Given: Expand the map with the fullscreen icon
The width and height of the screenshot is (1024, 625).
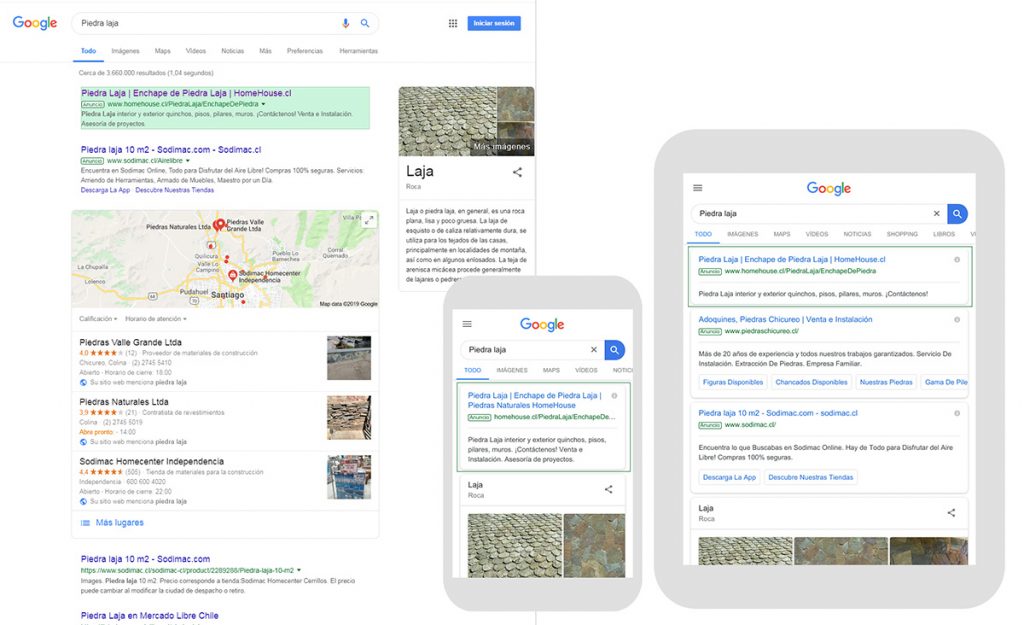Looking at the screenshot, I should click(x=369, y=221).
